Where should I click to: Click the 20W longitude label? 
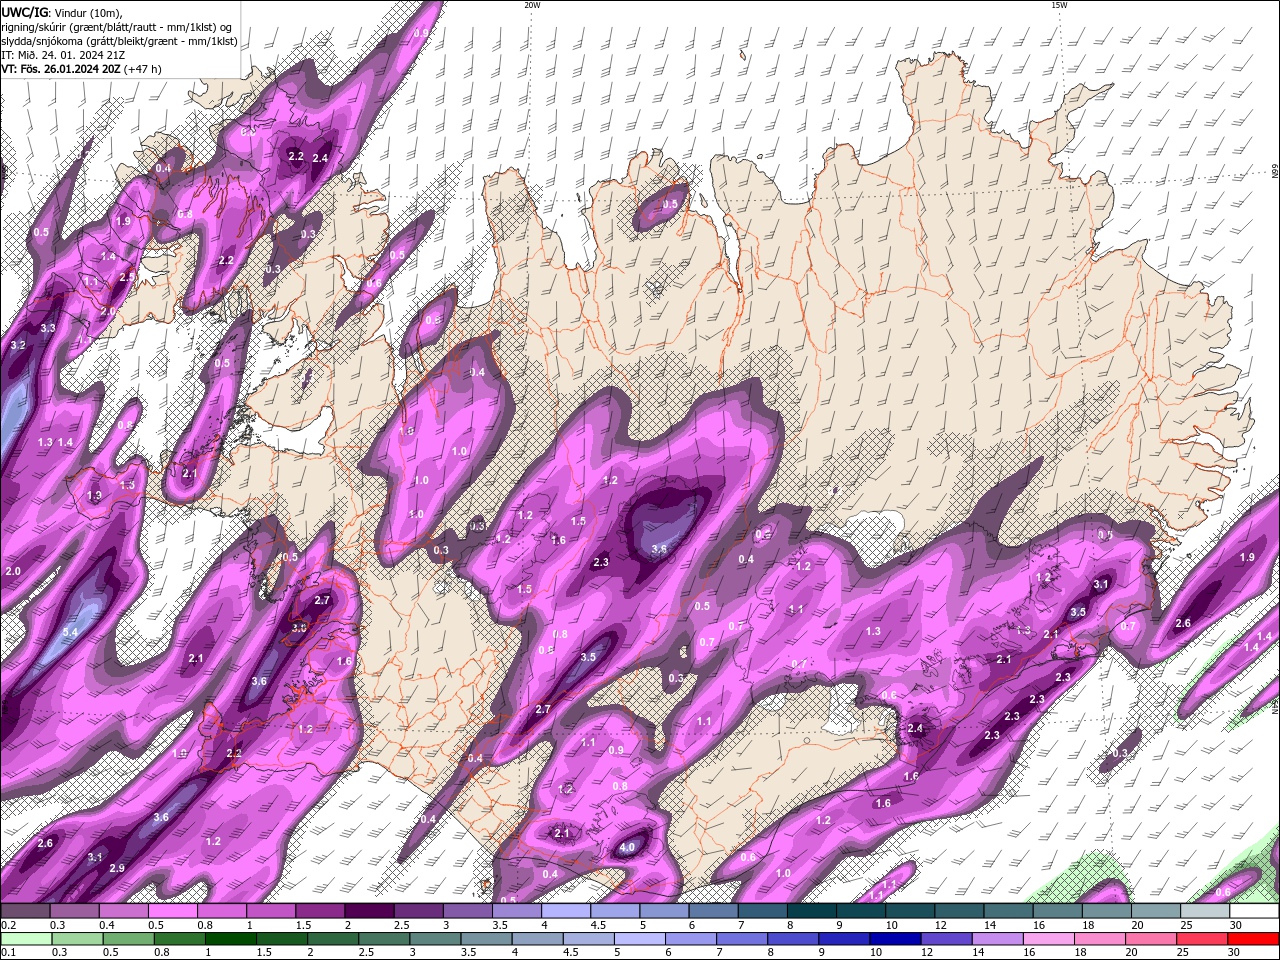coord(532,5)
